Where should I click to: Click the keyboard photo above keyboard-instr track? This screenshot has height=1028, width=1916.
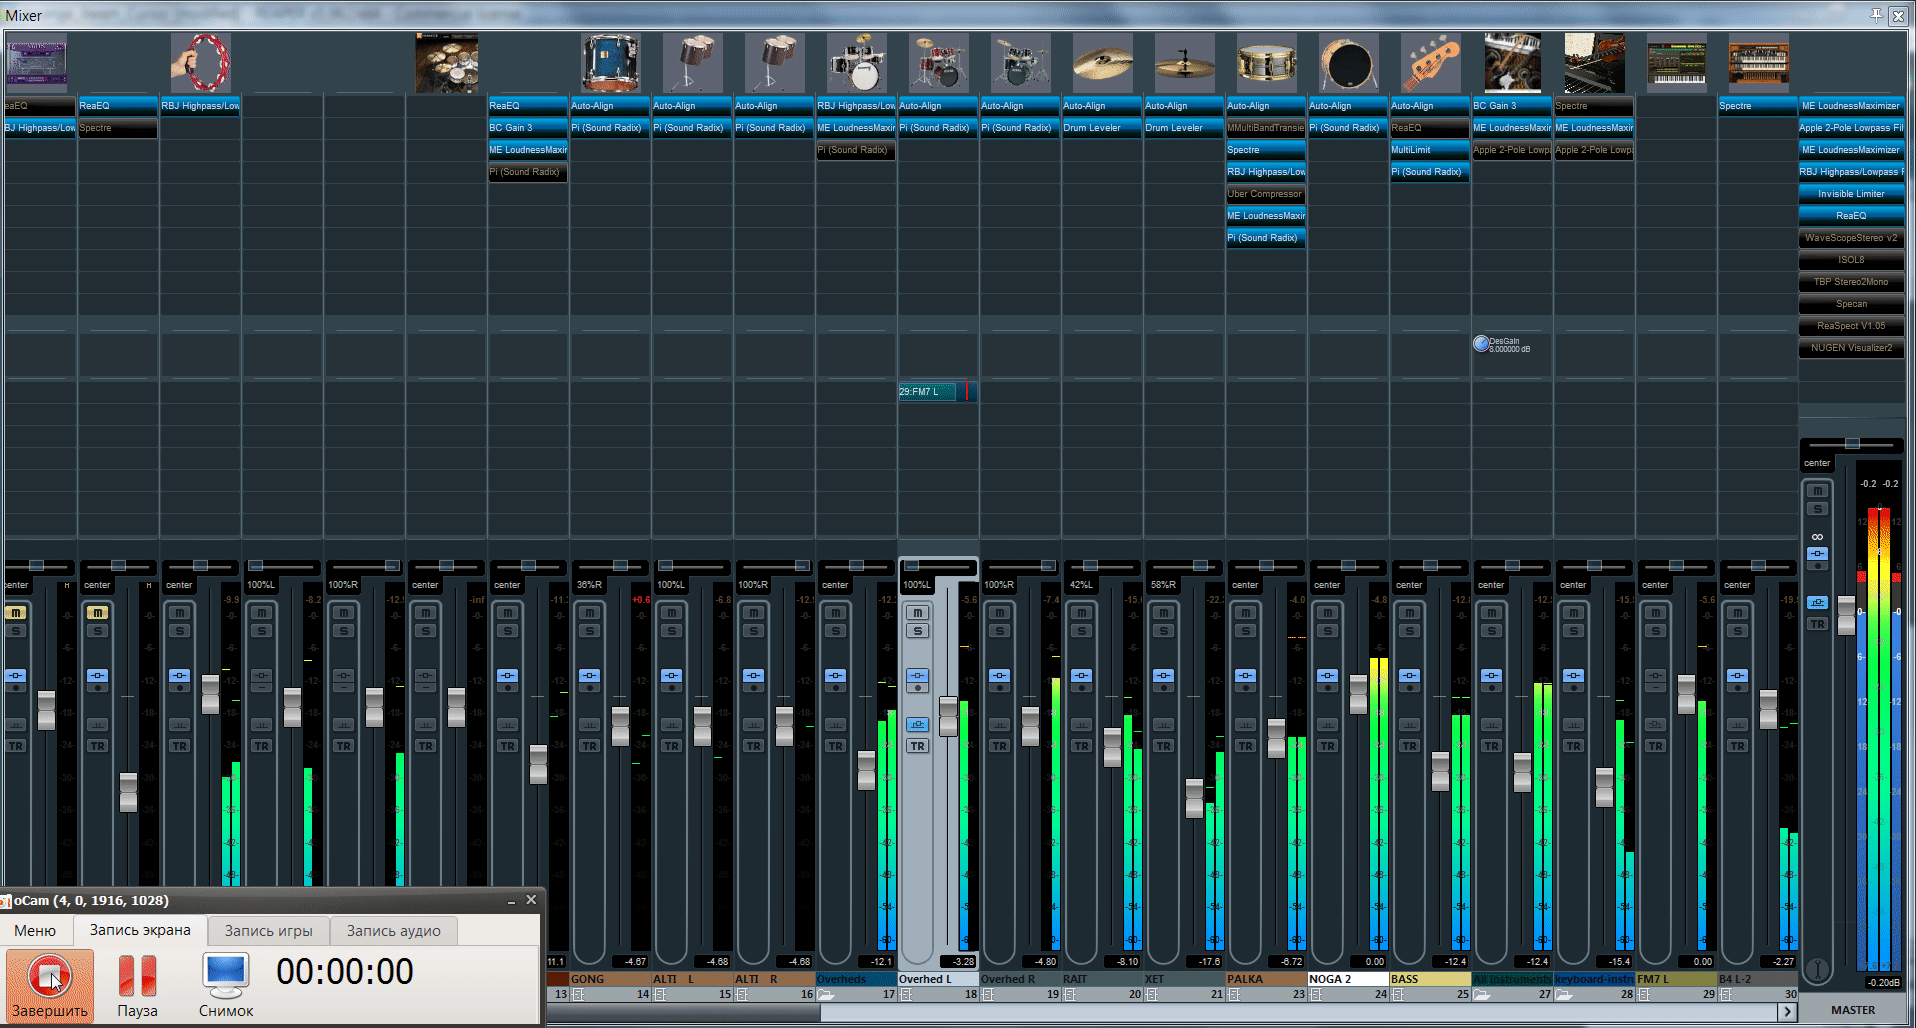tap(1594, 62)
